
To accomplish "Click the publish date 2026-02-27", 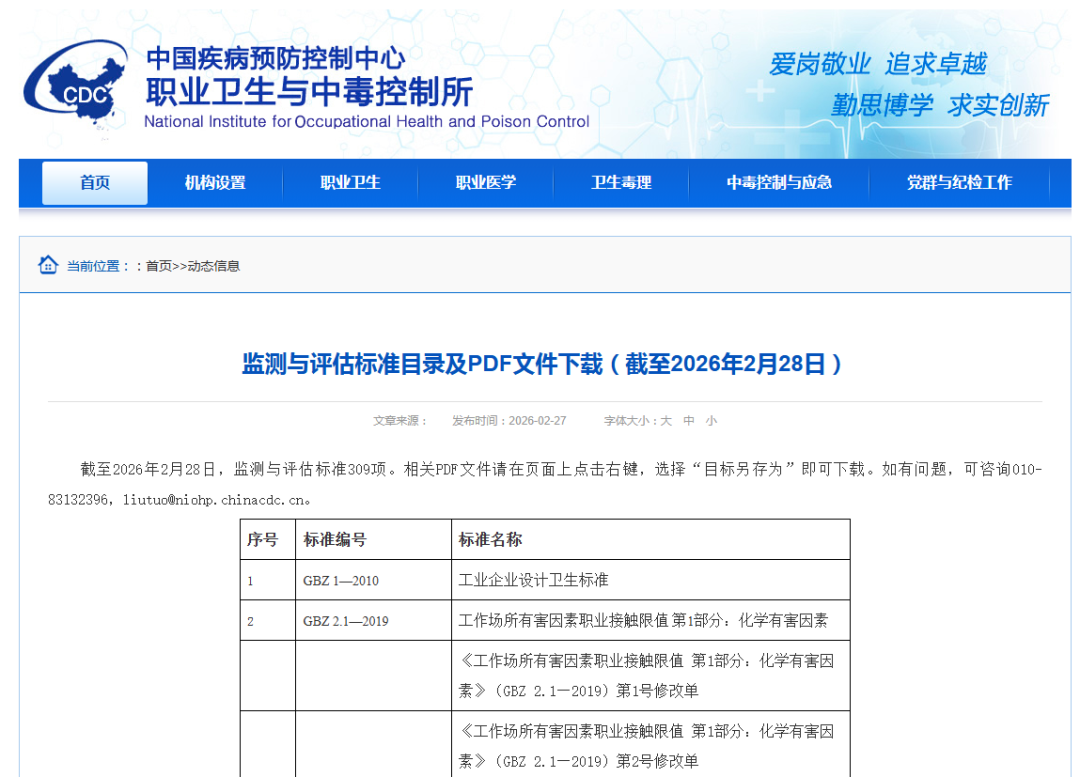I will coord(537,421).
